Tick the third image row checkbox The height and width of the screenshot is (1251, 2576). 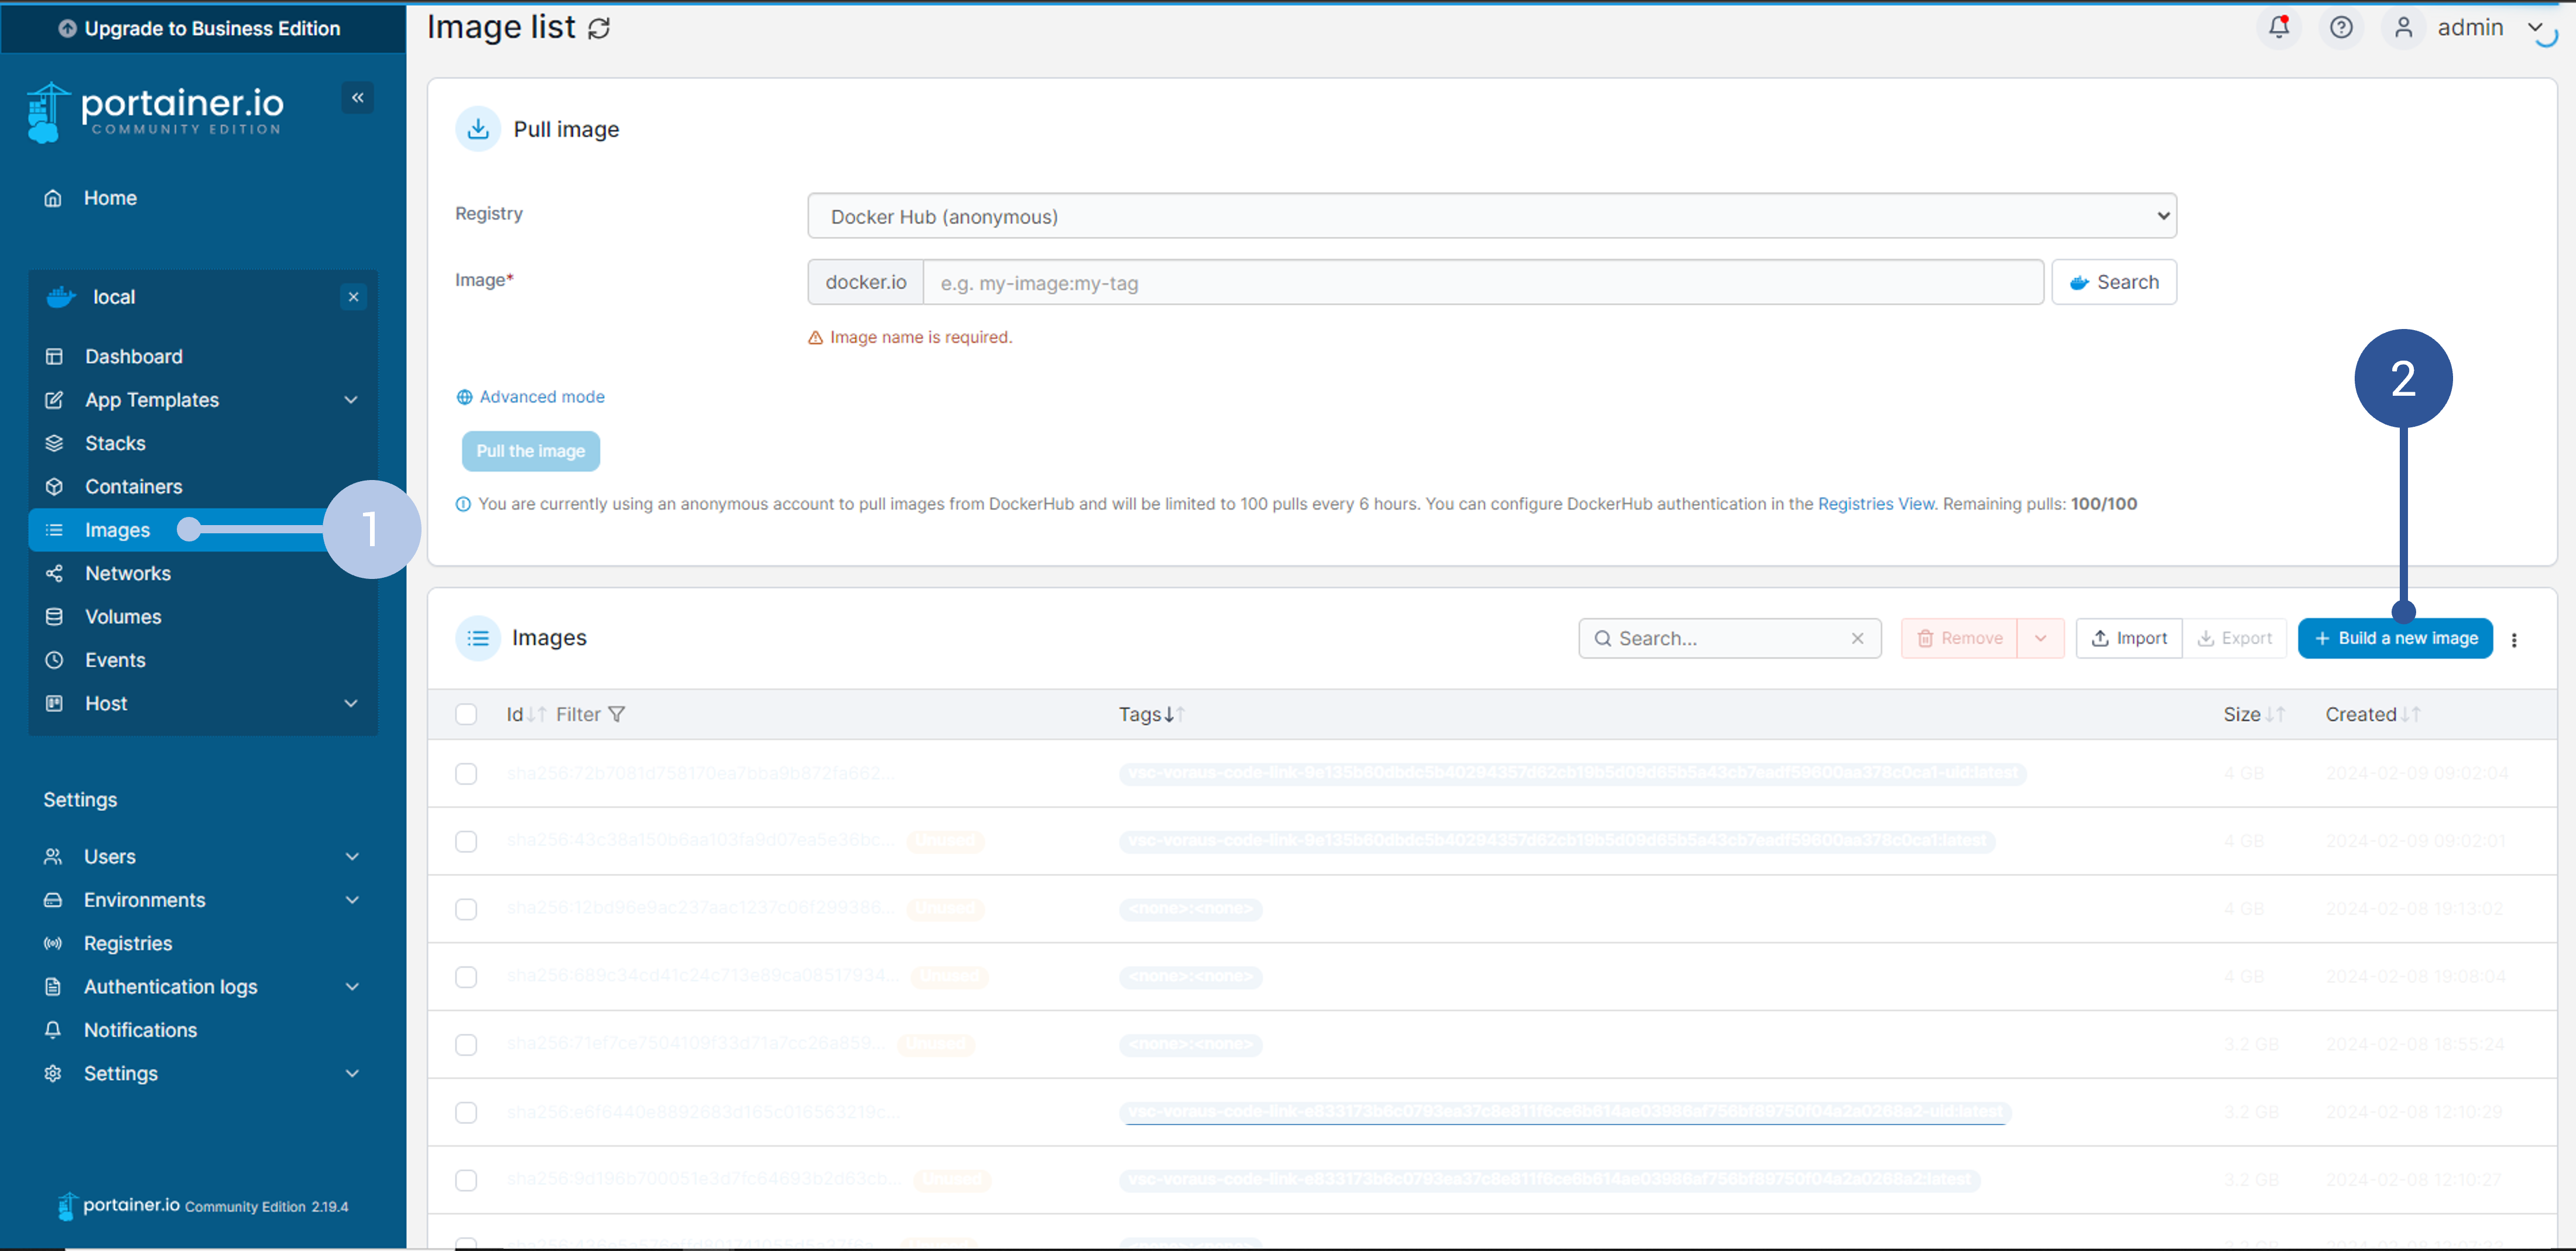(466, 909)
